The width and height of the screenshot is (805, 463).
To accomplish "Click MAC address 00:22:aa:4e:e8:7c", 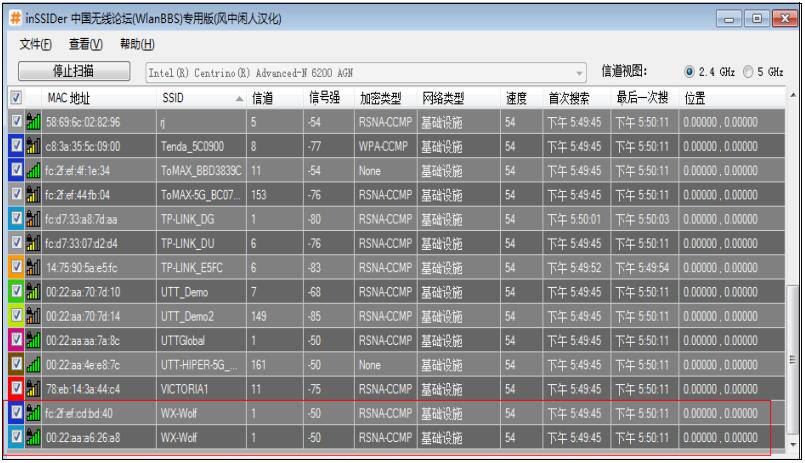I will point(83,365).
